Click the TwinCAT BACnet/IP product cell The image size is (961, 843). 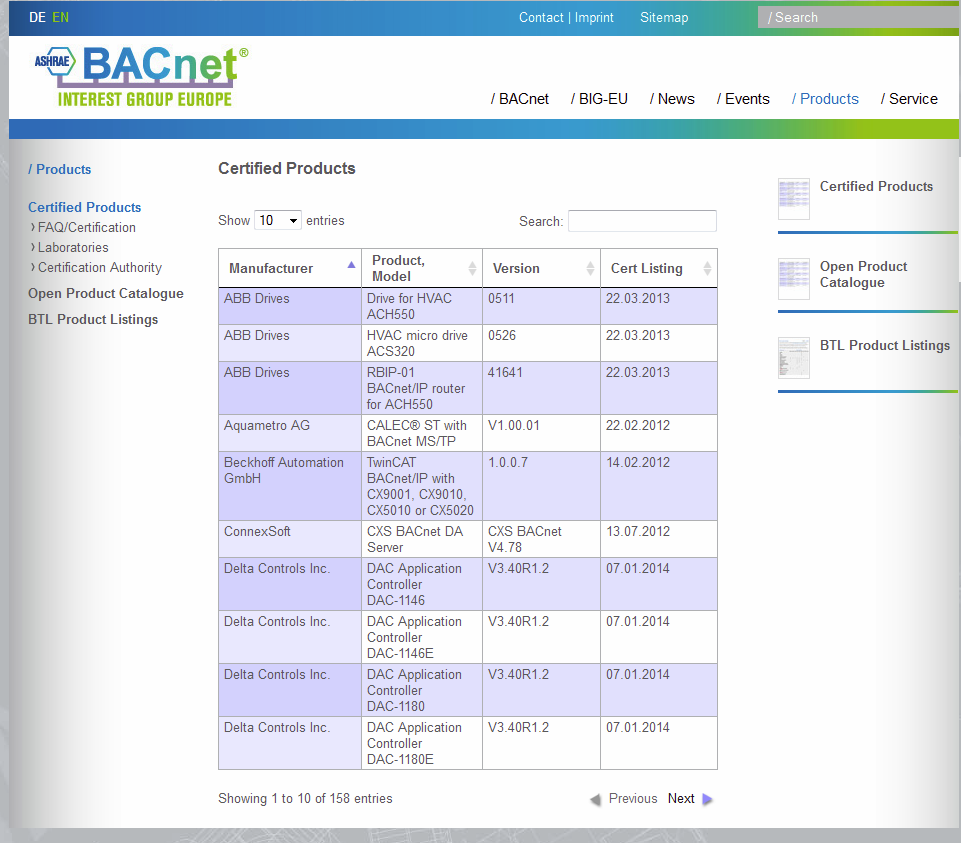(422, 486)
